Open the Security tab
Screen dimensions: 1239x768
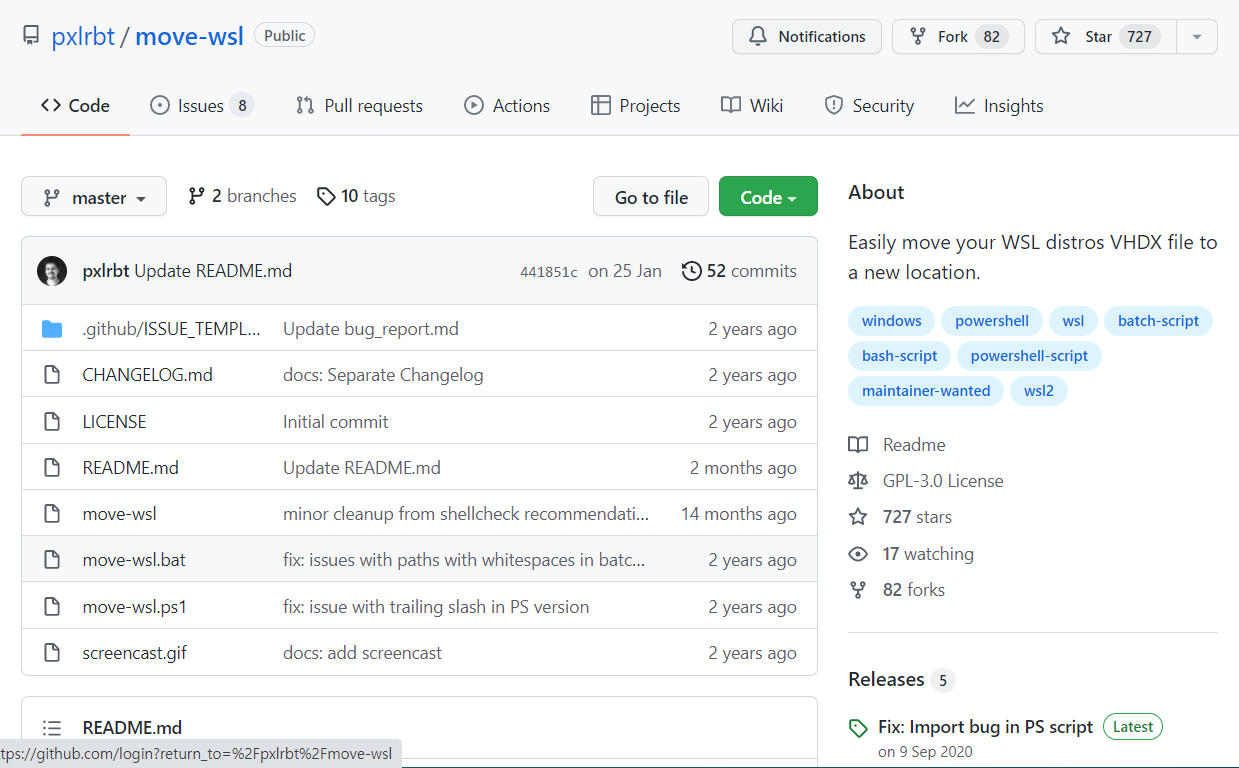[869, 106]
